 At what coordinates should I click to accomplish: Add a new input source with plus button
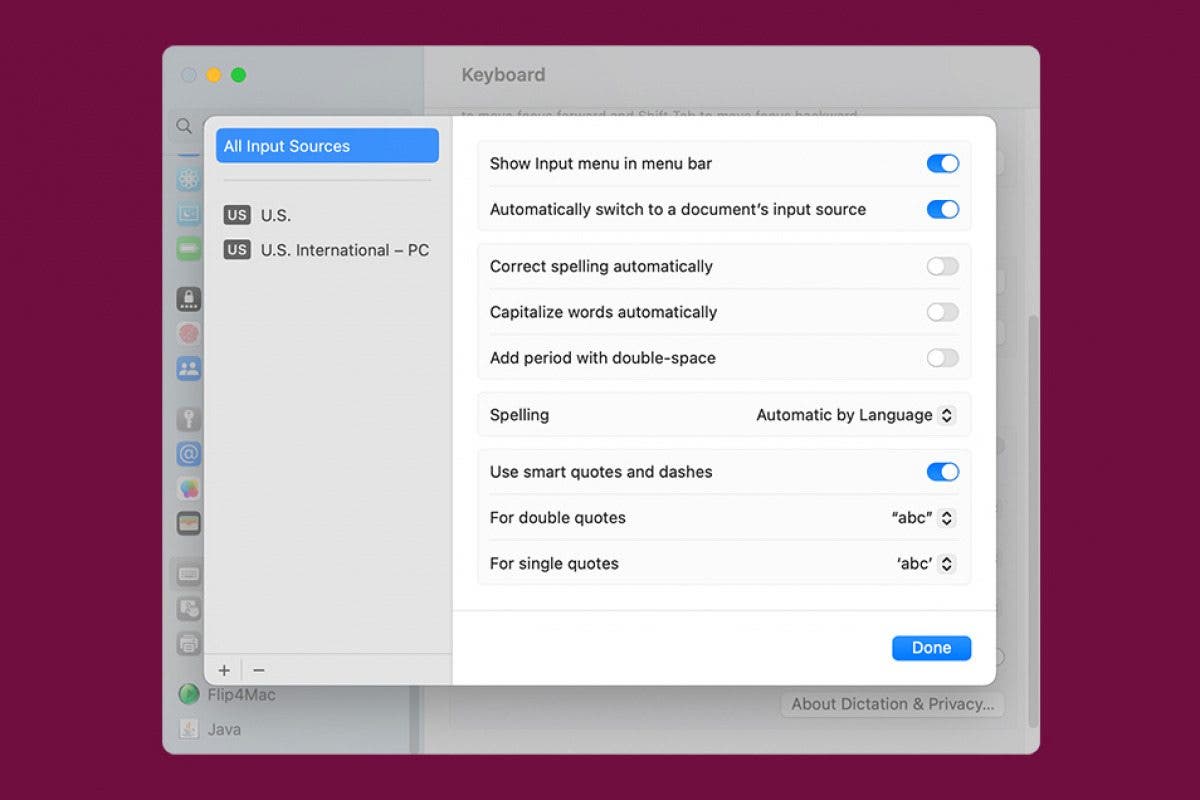pyautogui.click(x=224, y=670)
